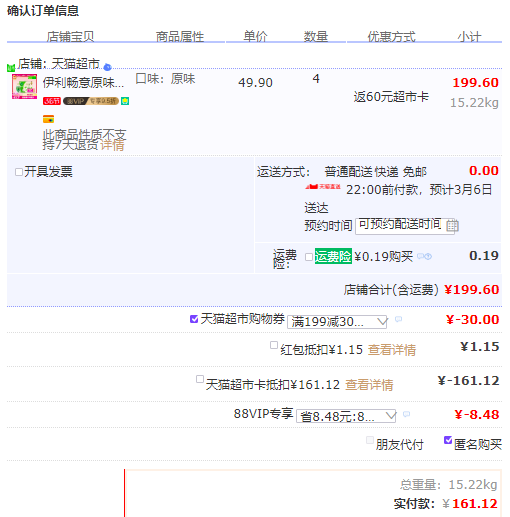
Task: Uncheck the 天猫超市购物券 coupon checkbox
Action: tap(194, 319)
